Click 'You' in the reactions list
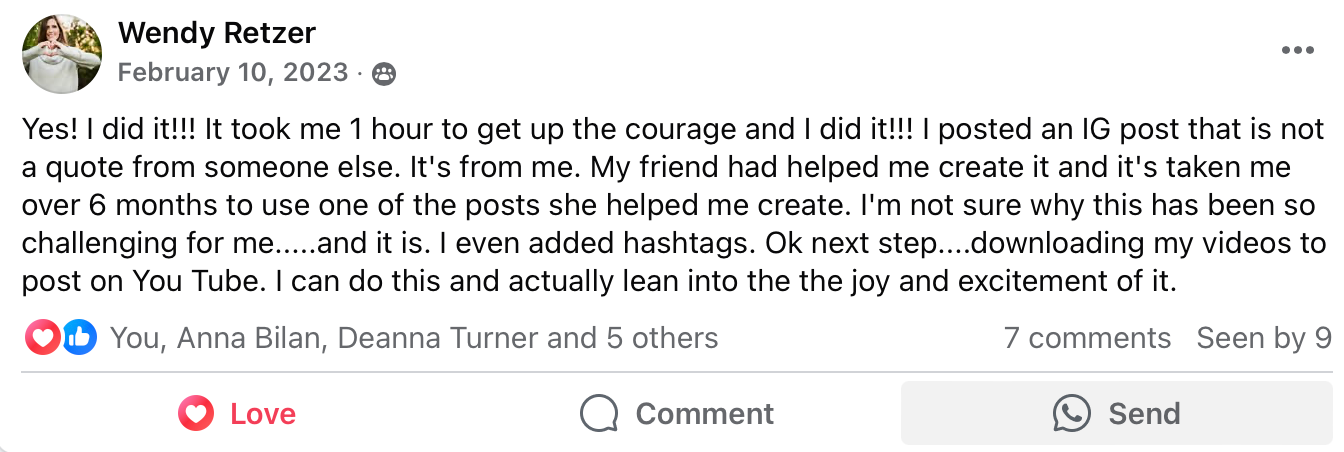1344x452 pixels. [134, 338]
